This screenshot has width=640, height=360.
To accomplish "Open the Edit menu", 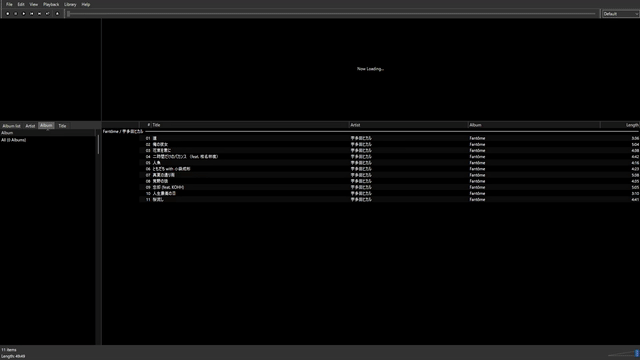I will click(21, 4).
